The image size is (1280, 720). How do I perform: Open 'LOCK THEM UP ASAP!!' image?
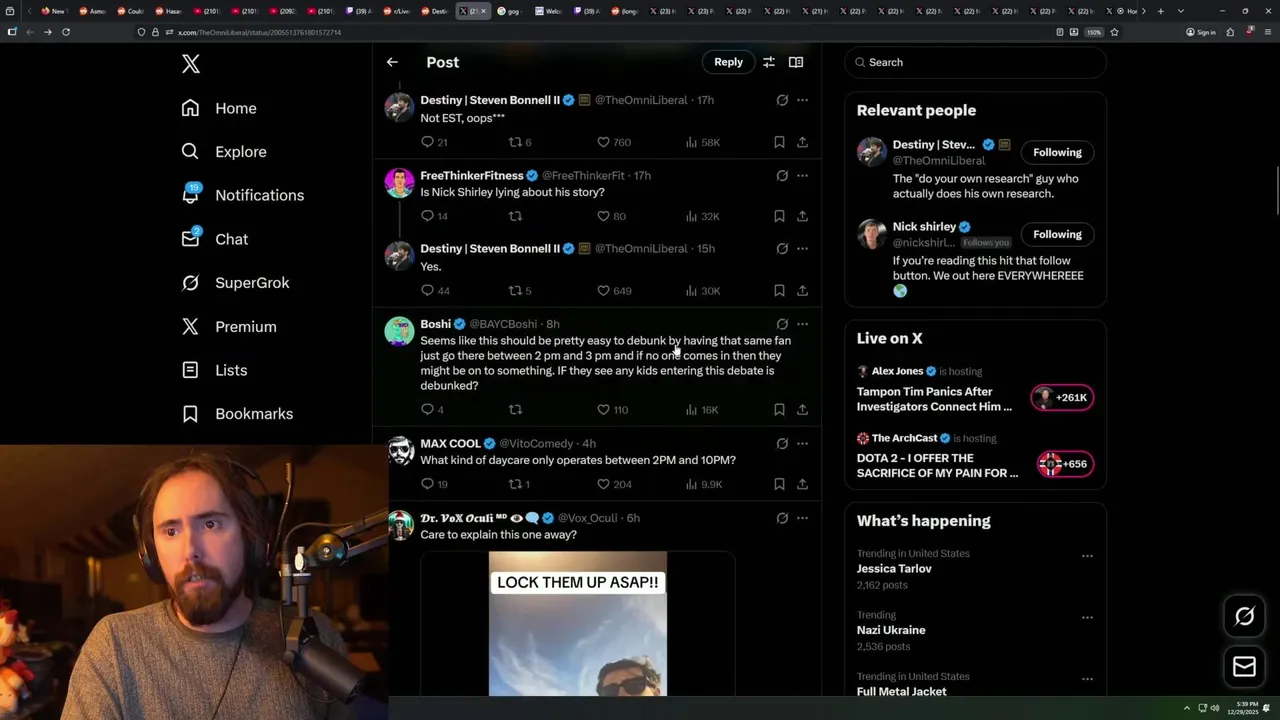[x=578, y=623]
